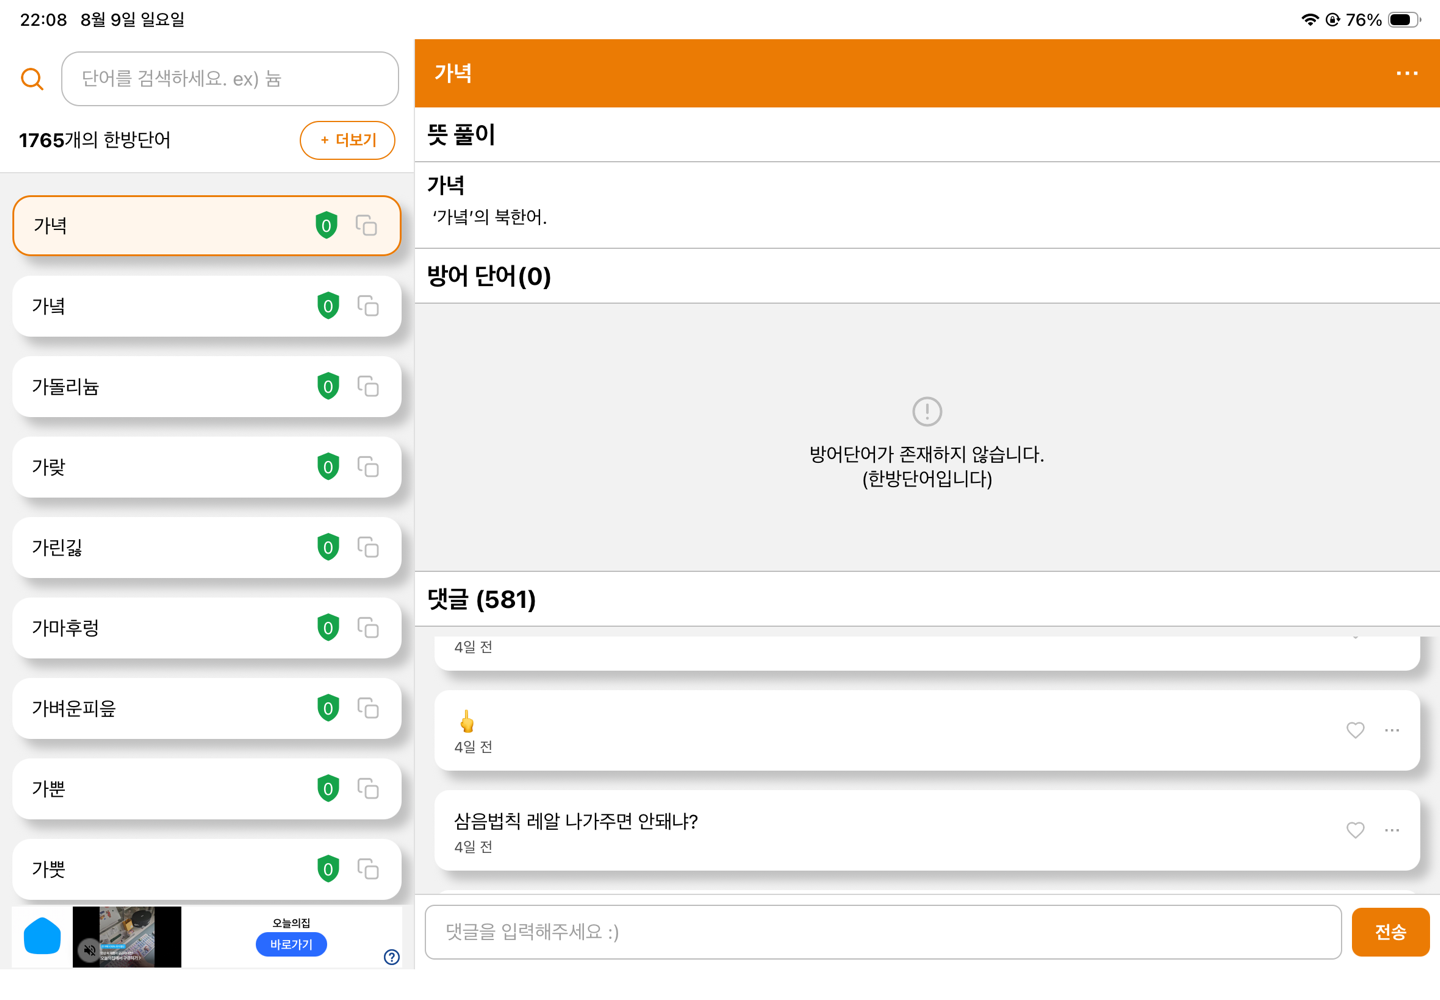Open the ad video thumbnail
The height and width of the screenshot is (1000, 1440).
point(127,937)
